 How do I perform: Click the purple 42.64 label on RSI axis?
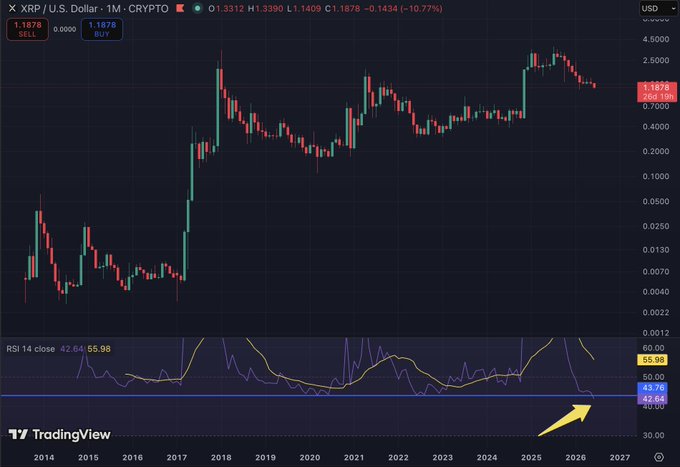point(653,398)
